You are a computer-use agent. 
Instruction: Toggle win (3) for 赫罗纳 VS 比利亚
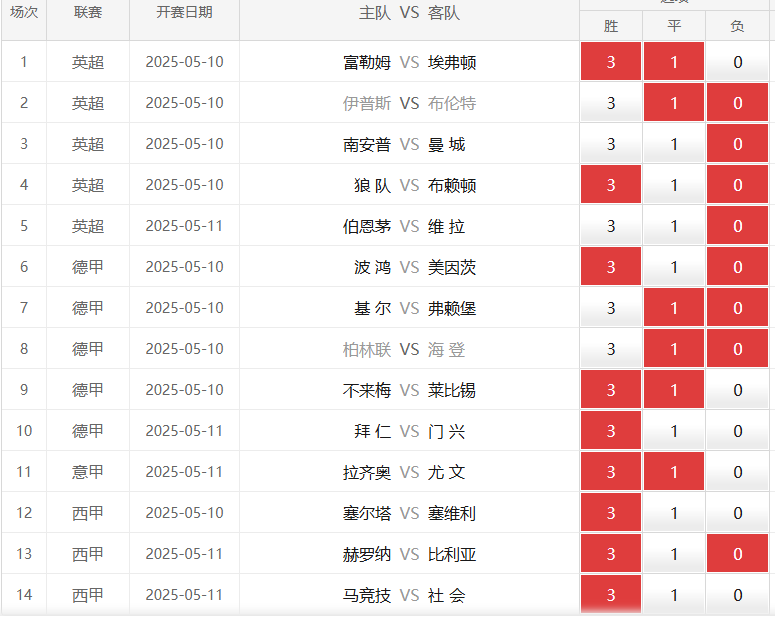click(611, 553)
